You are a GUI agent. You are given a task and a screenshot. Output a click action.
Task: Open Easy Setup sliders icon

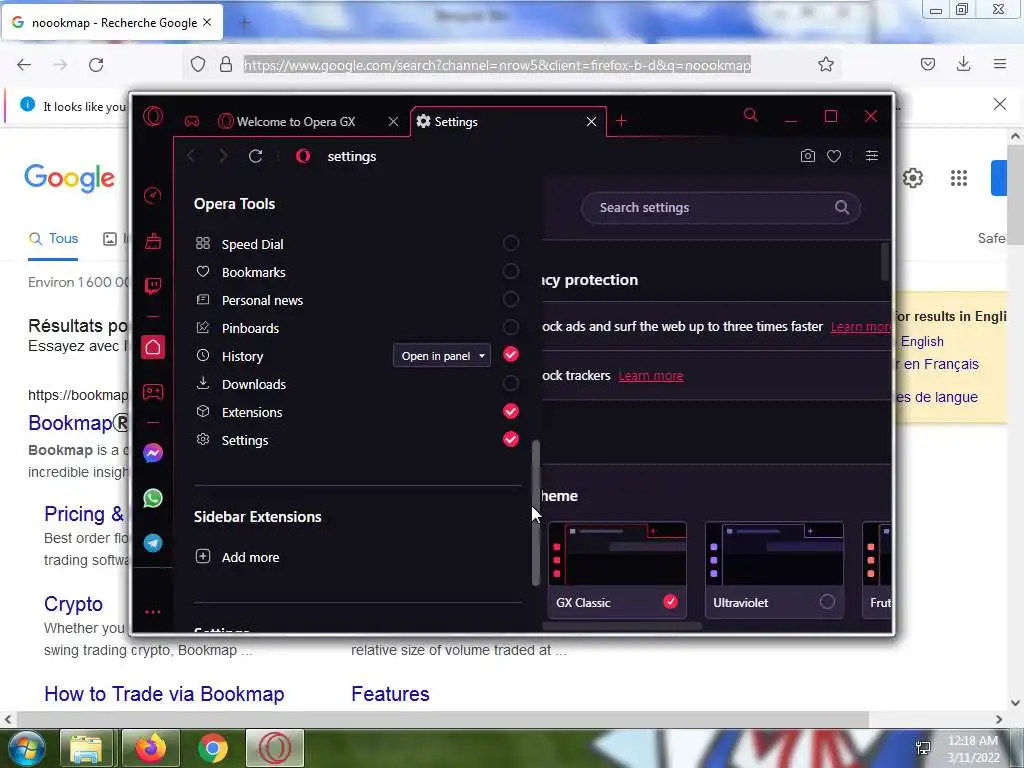[872, 156]
